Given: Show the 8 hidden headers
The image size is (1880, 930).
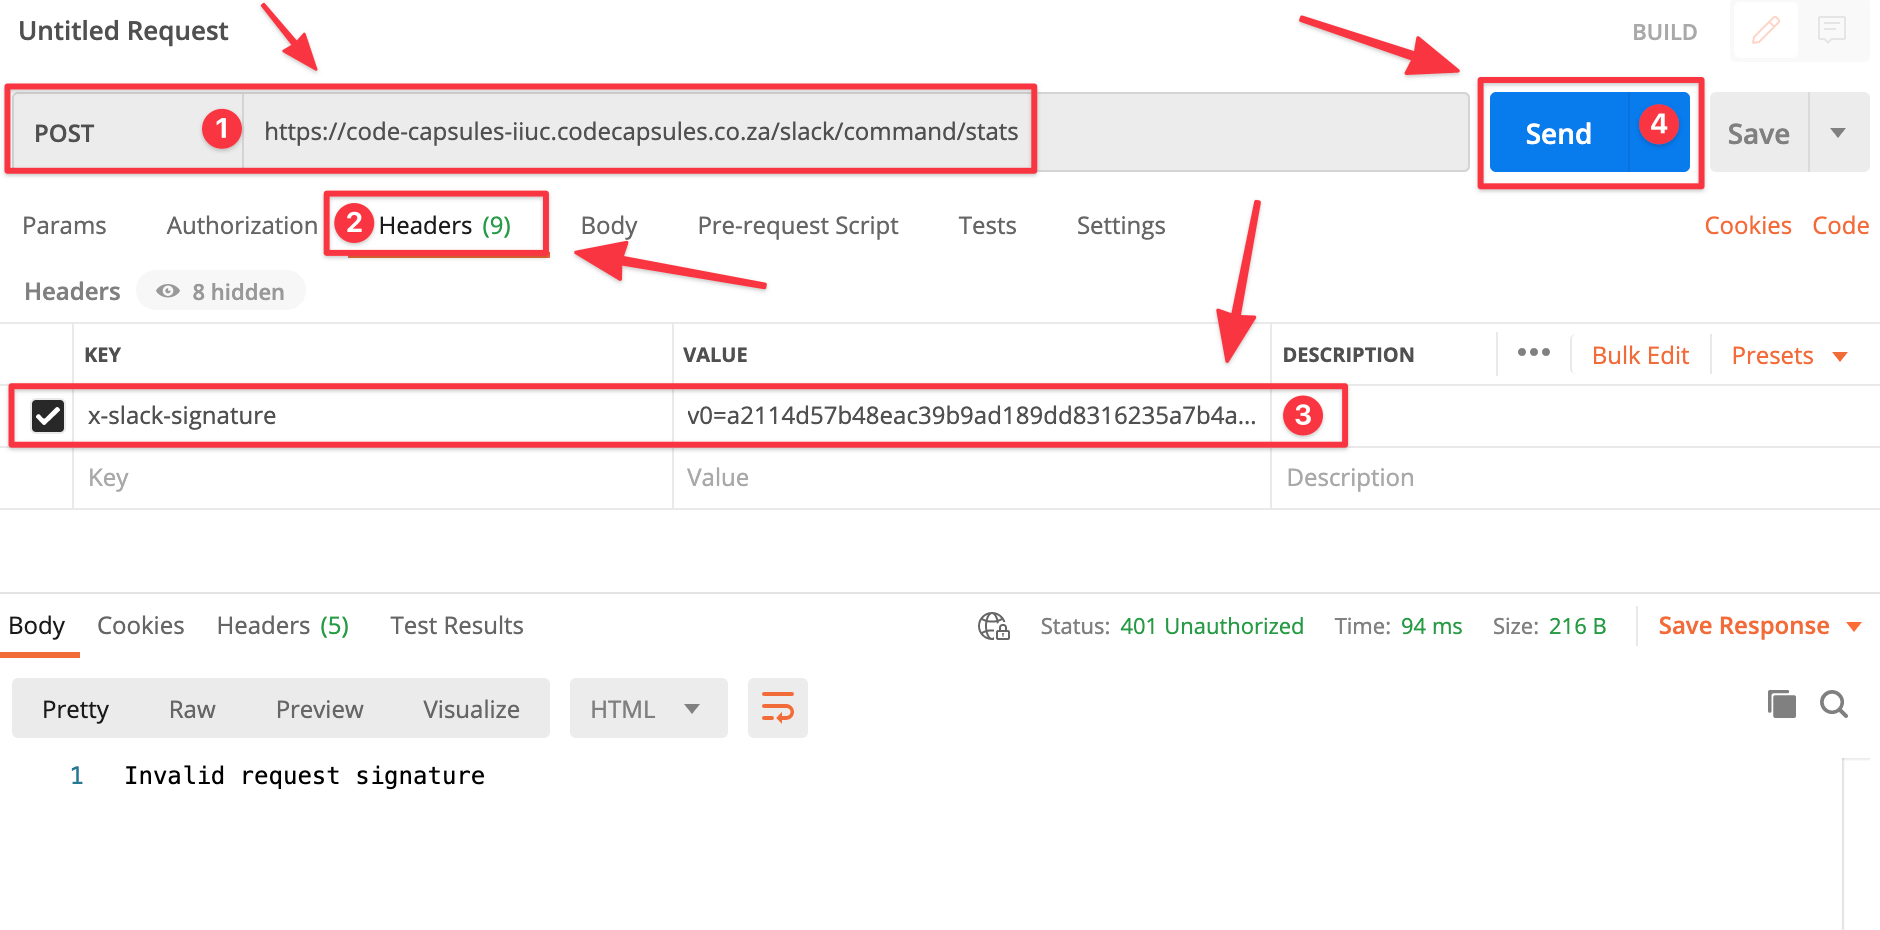Looking at the screenshot, I should [221, 291].
